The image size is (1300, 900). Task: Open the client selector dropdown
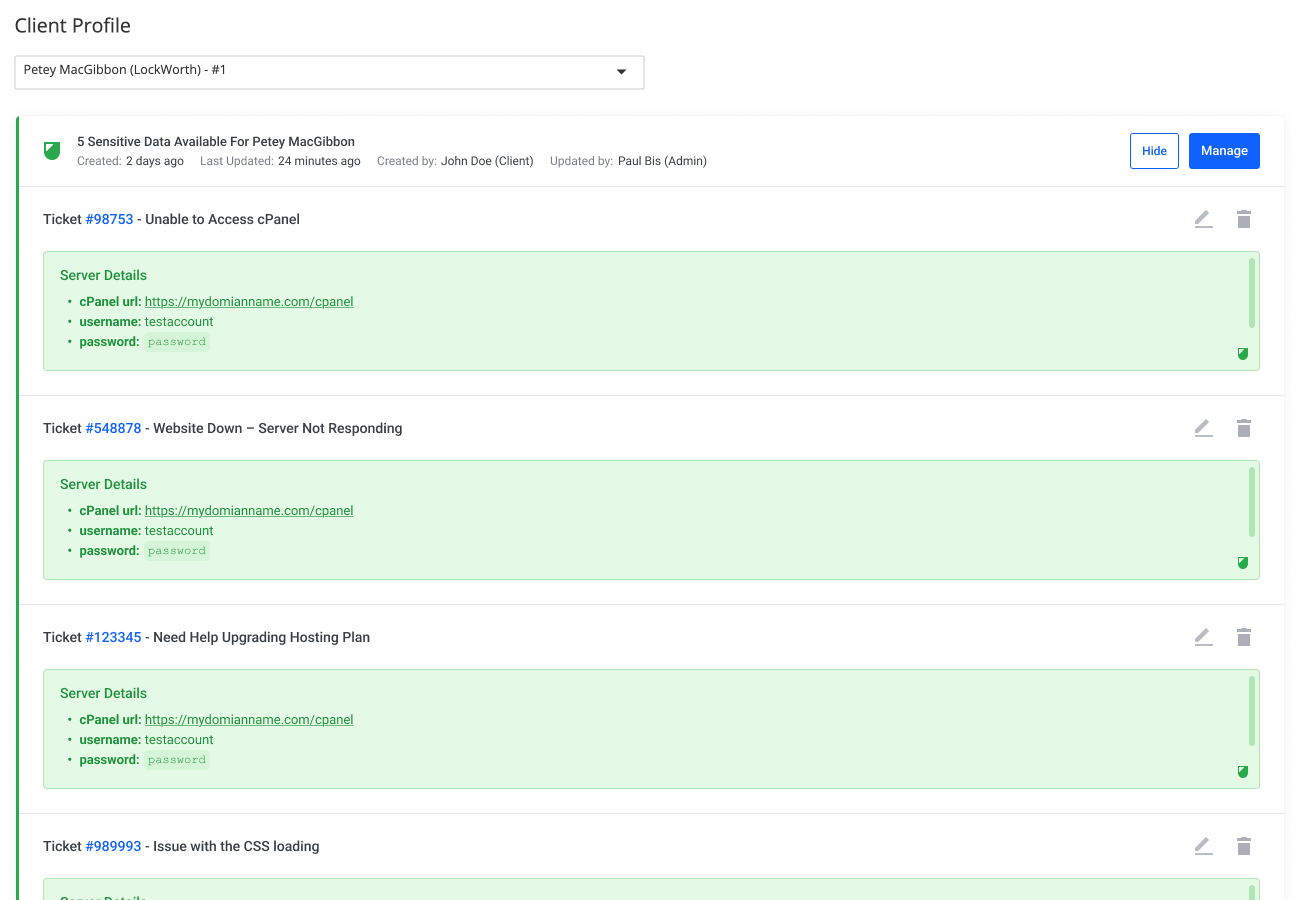point(329,72)
